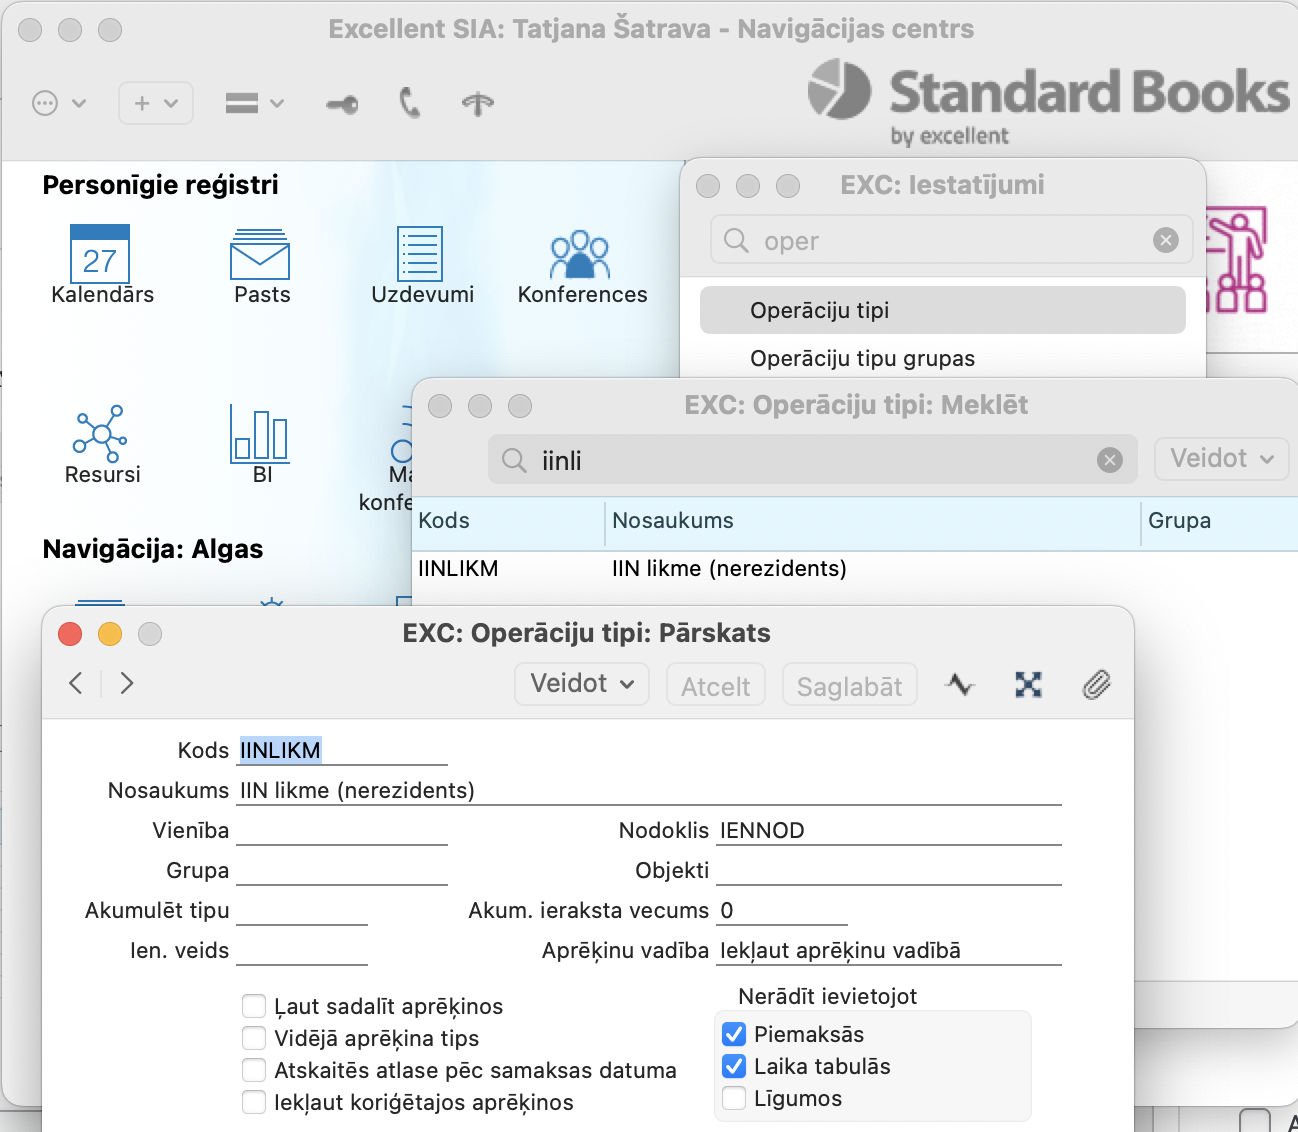Image resolution: width=1298 pixels, height=1132 pixels.
Task: Expand Veidot dropdown in Meklēt window
Action: pyautogui.click(x=1221, y=459)
